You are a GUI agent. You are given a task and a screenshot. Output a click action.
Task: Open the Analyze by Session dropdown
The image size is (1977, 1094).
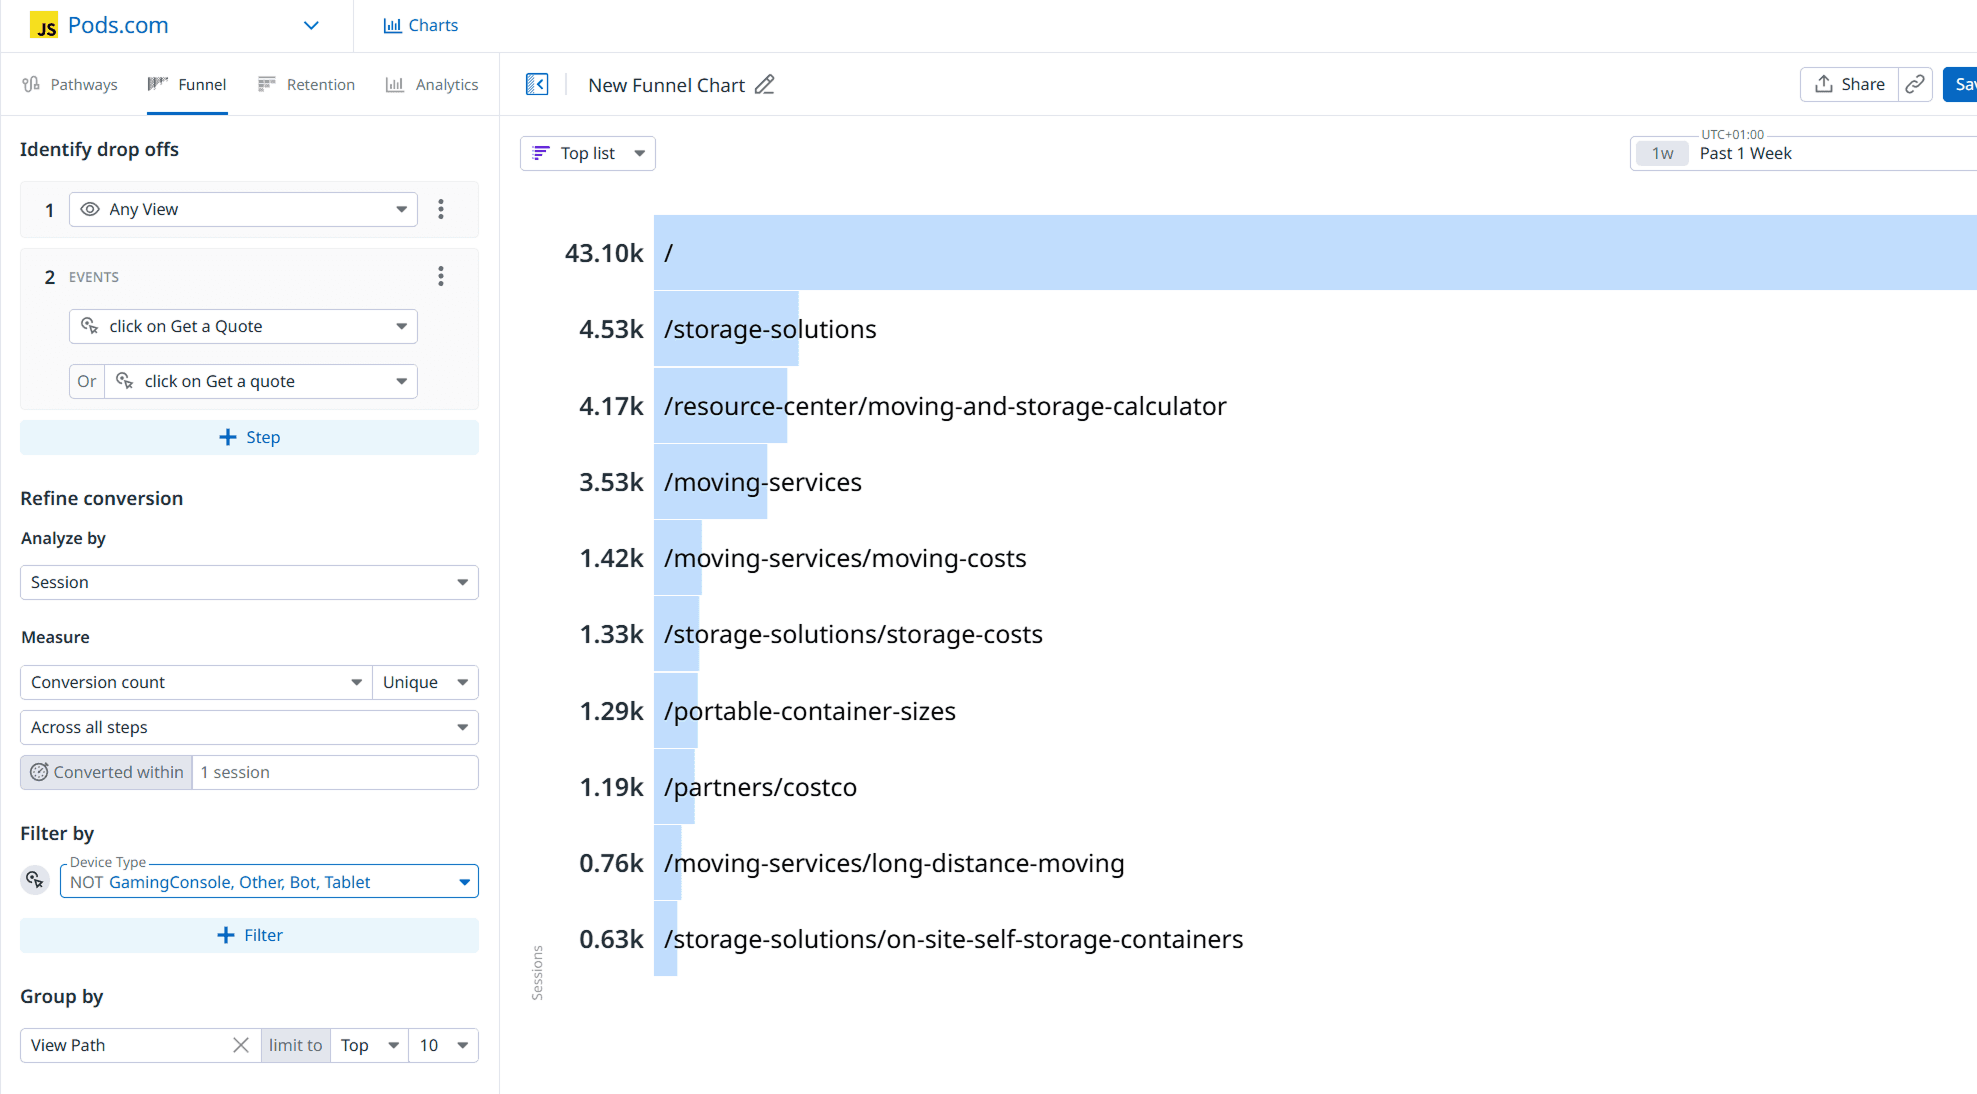point(249,582)
